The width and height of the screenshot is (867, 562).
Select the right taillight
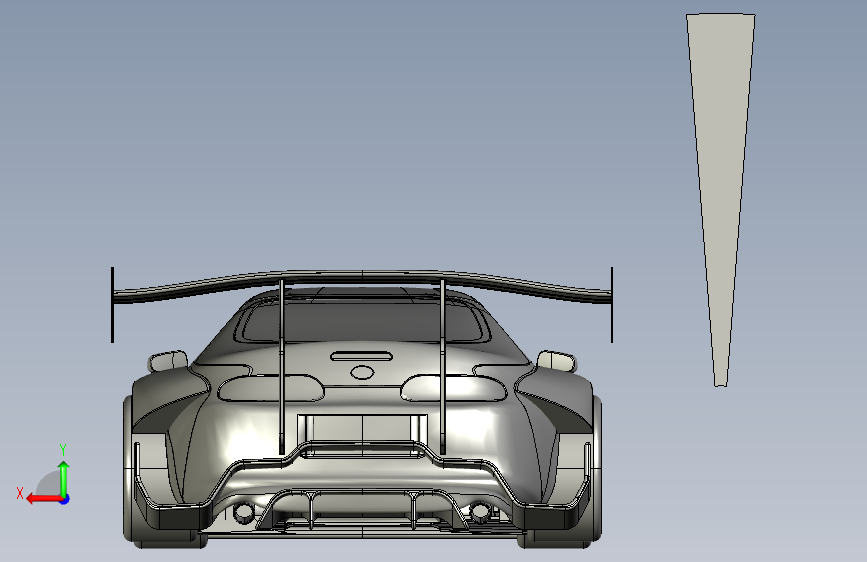[453, 388]
